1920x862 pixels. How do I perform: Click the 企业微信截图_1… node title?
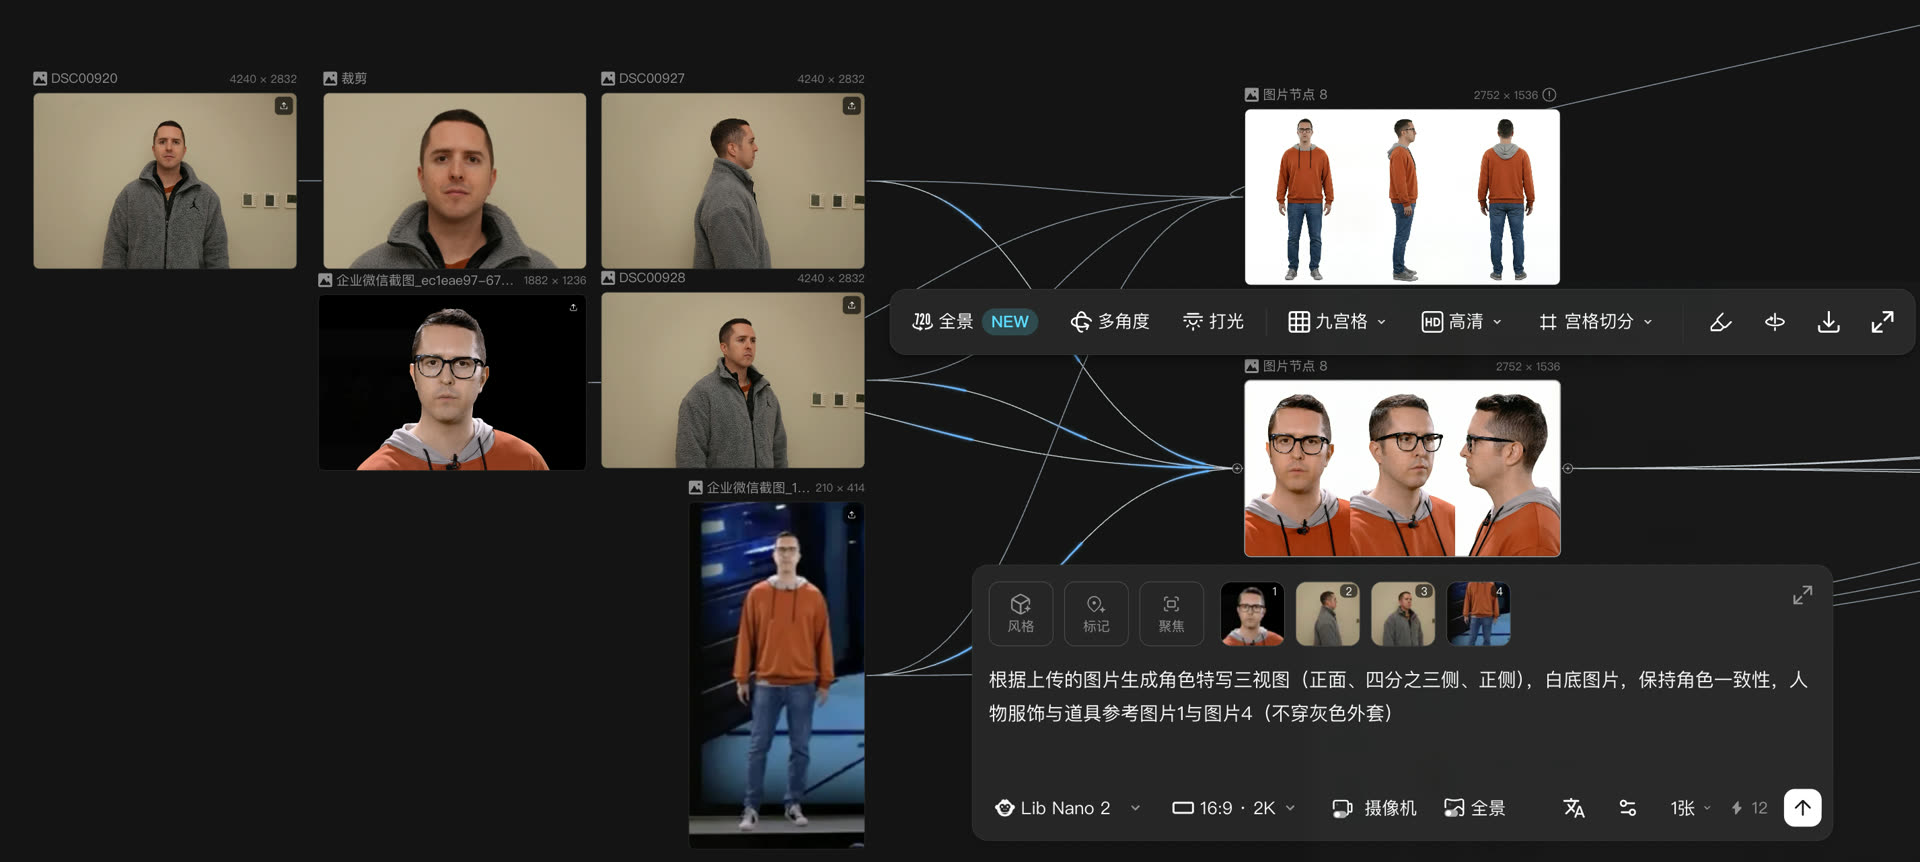[758, 488]
